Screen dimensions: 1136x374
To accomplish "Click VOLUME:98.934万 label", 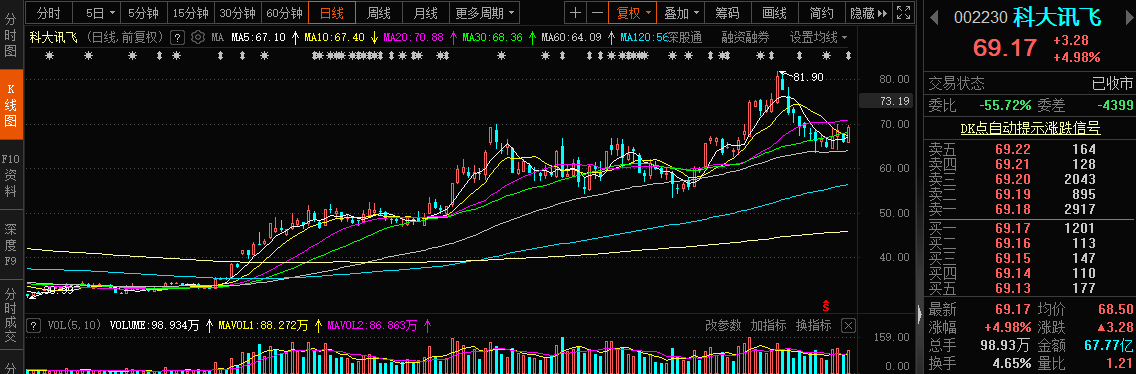I will point(154,325).
